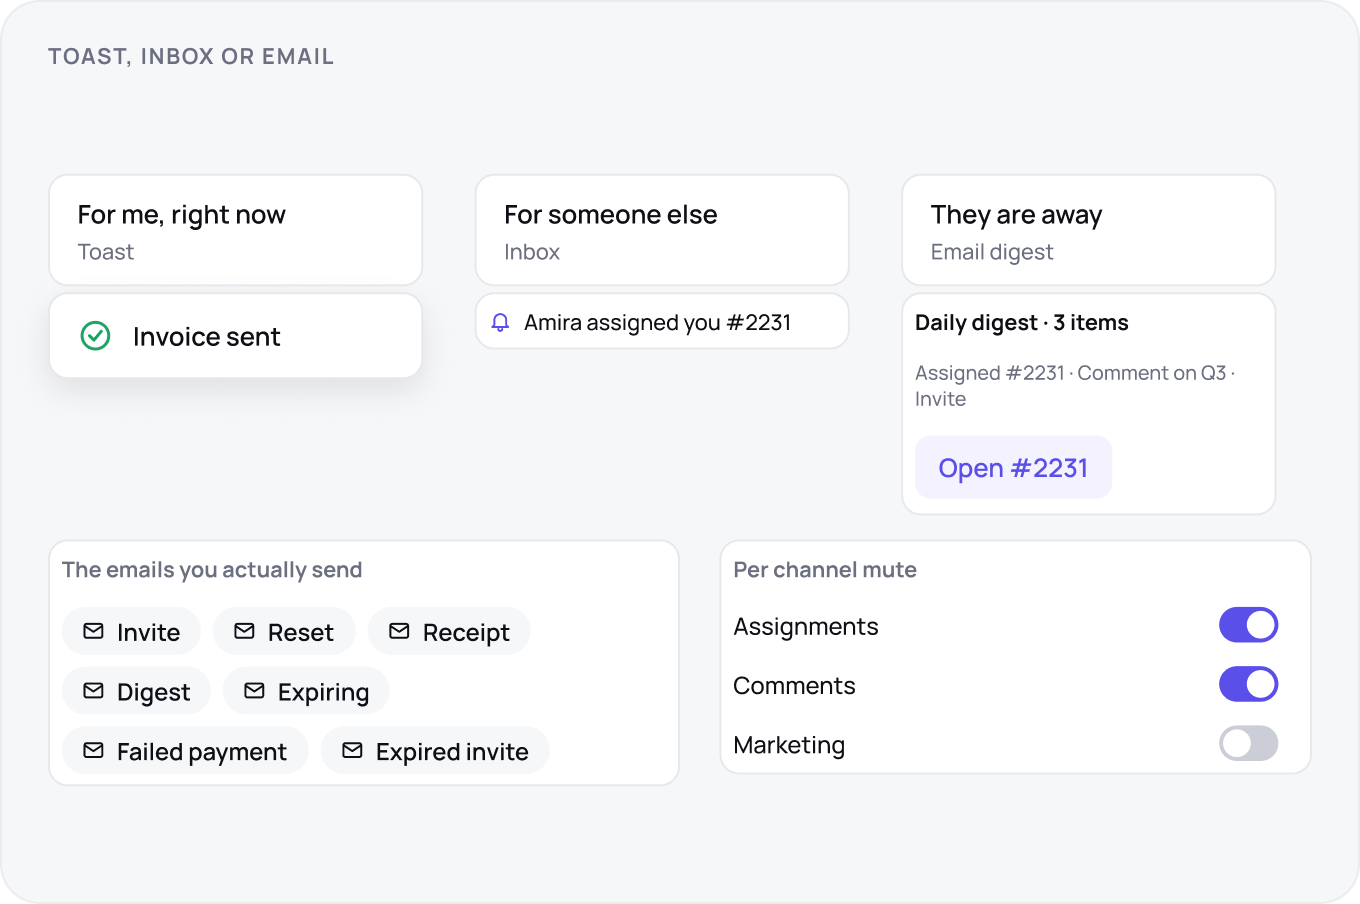
Task: Click the 'The emails you actually send' heading
Action: pyautogui.click(x=212, y=570)
